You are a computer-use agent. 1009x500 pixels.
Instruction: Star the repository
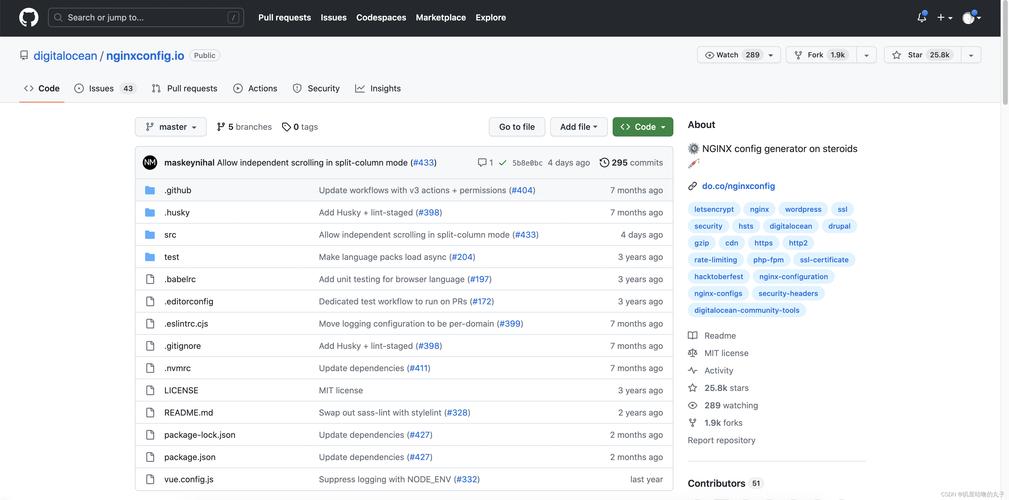point(921,55)
